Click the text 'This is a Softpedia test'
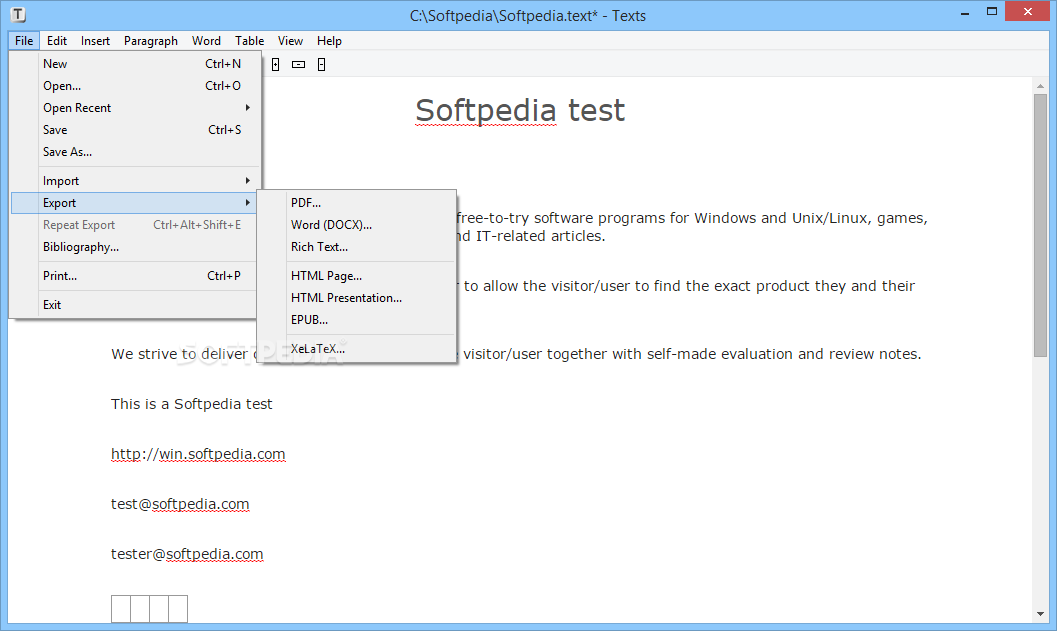Image resolution: width=1057 pixels, height=631 pixels. [191, 404]
